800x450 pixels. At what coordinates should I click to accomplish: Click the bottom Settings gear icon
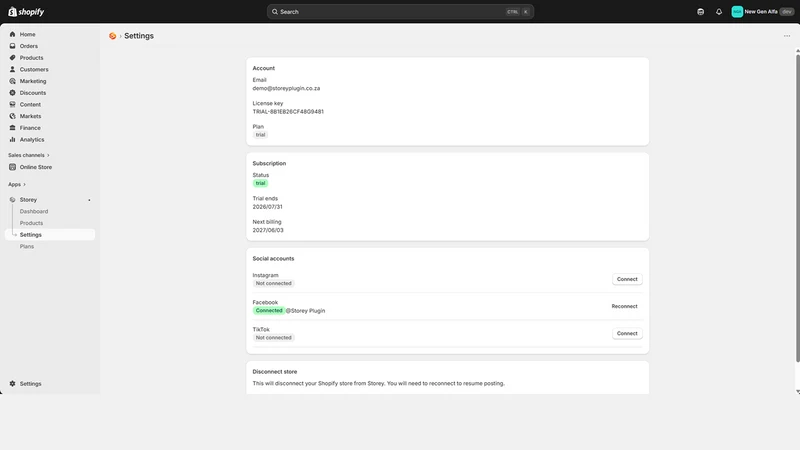point(12,384)
